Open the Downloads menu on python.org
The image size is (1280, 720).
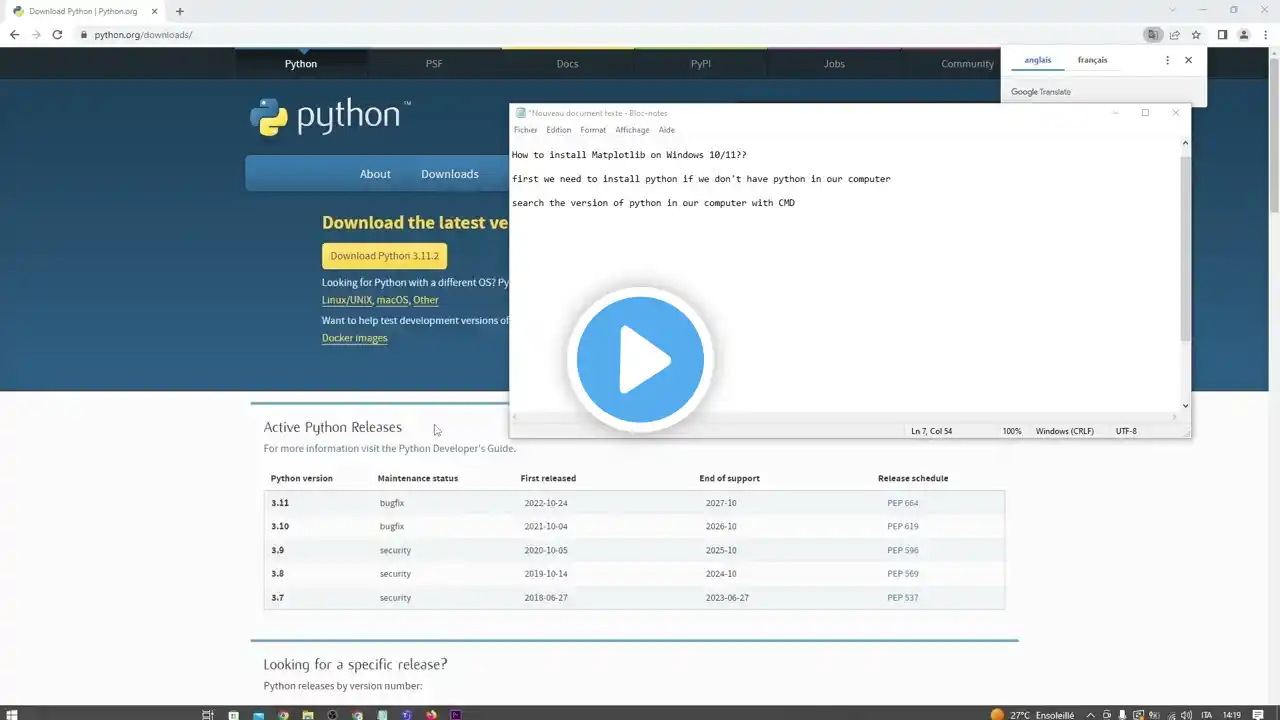click(450, 174)
